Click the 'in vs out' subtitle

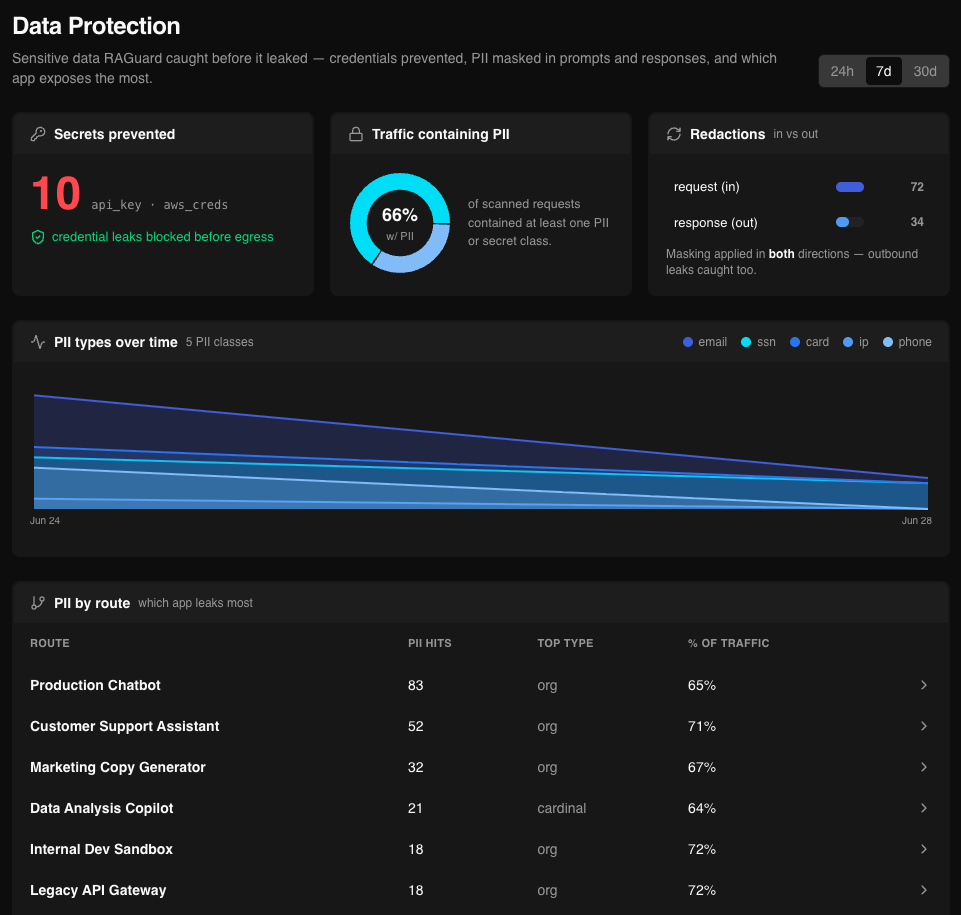(796, 134)
